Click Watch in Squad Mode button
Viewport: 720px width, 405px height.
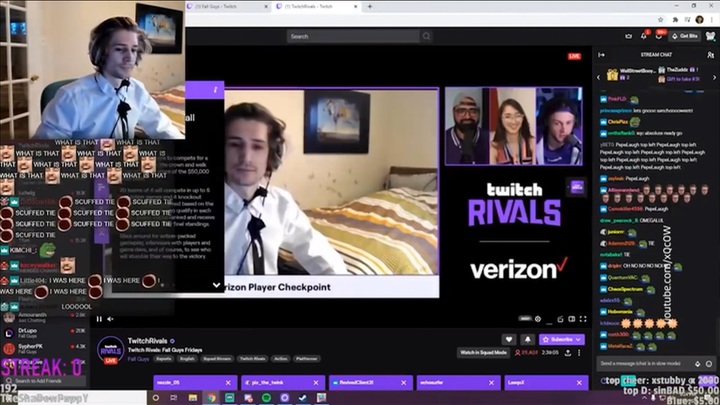483,353
